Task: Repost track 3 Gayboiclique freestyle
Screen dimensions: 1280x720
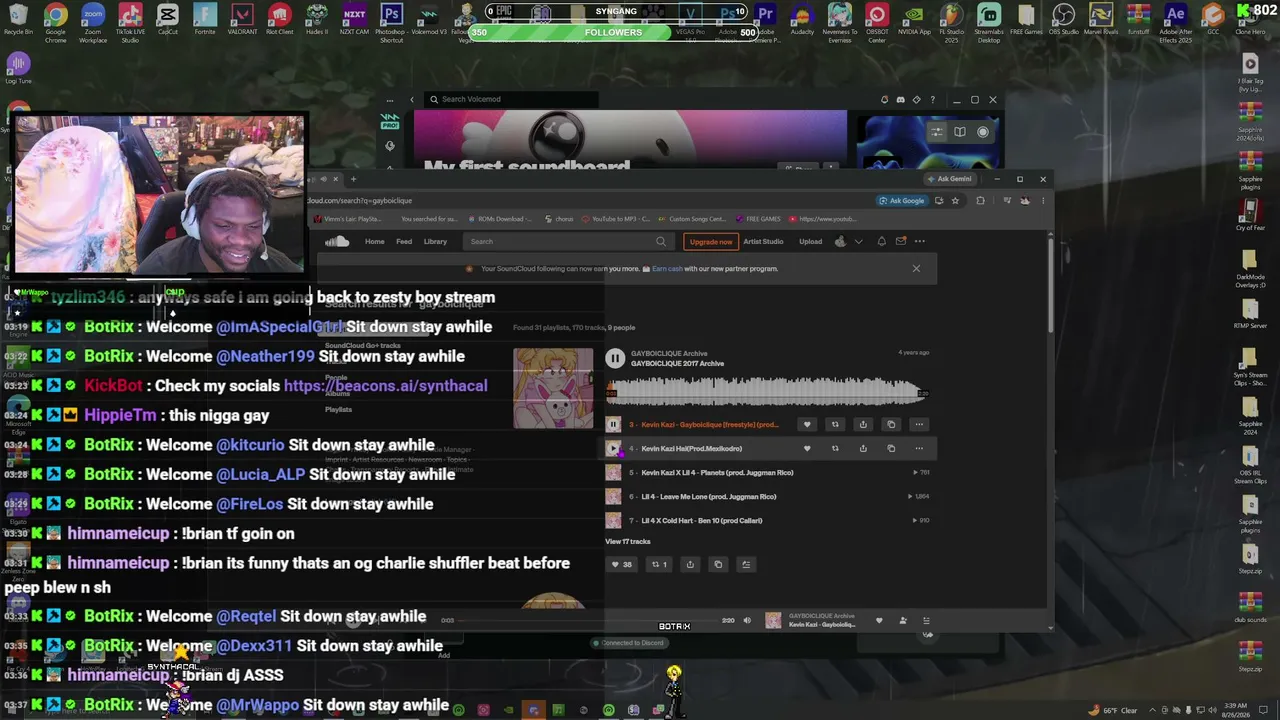Action: tap(835, 424)
